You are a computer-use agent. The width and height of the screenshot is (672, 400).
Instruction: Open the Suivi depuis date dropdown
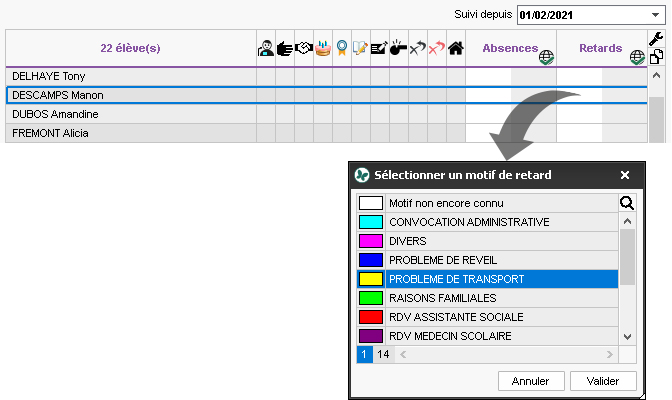coord(655,15)
